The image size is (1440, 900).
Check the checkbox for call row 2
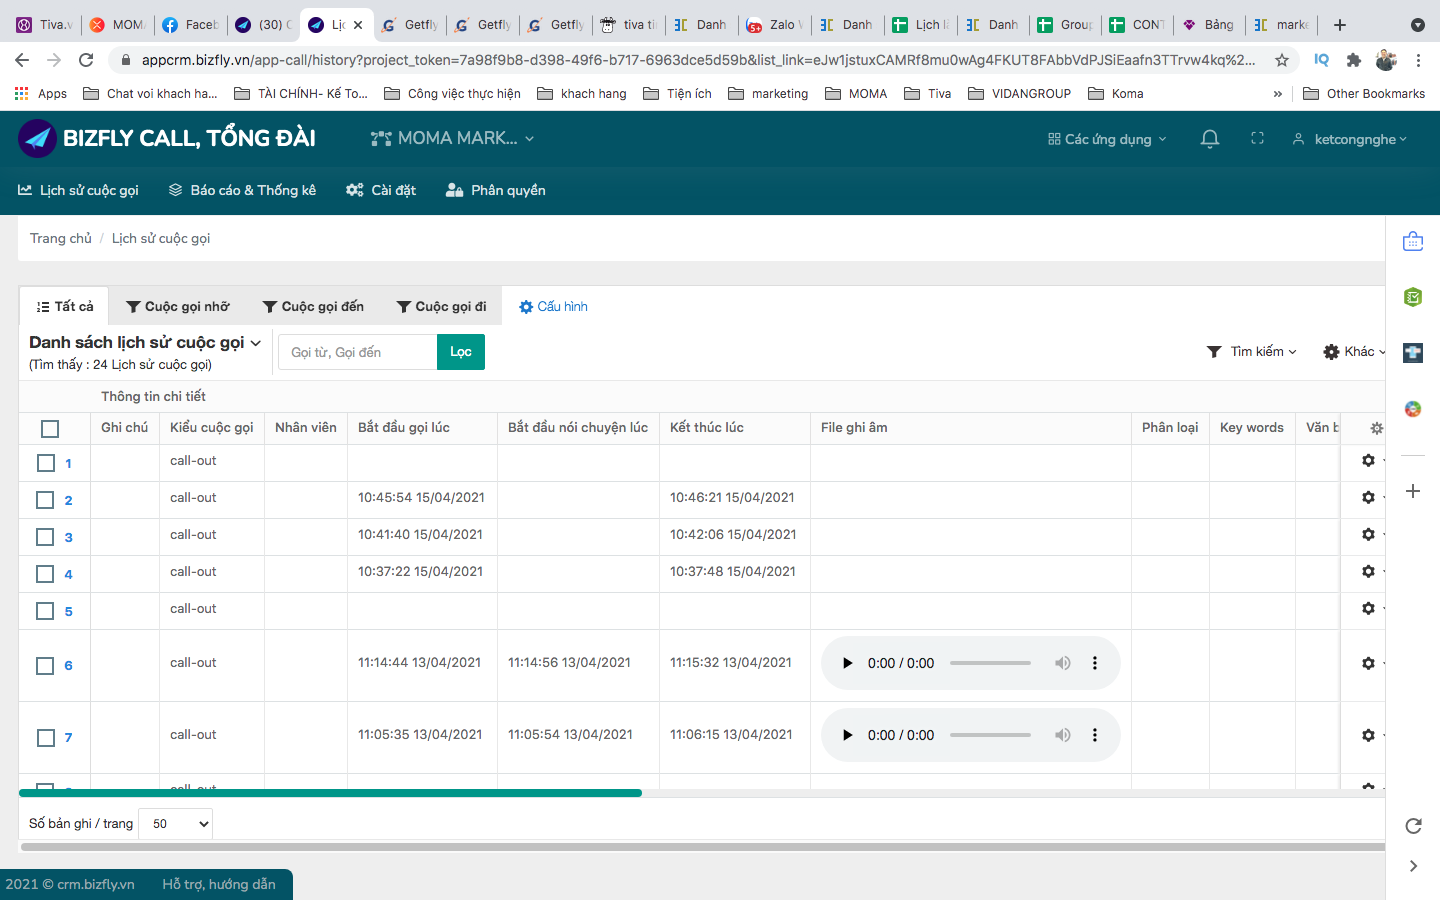point(44,499)
